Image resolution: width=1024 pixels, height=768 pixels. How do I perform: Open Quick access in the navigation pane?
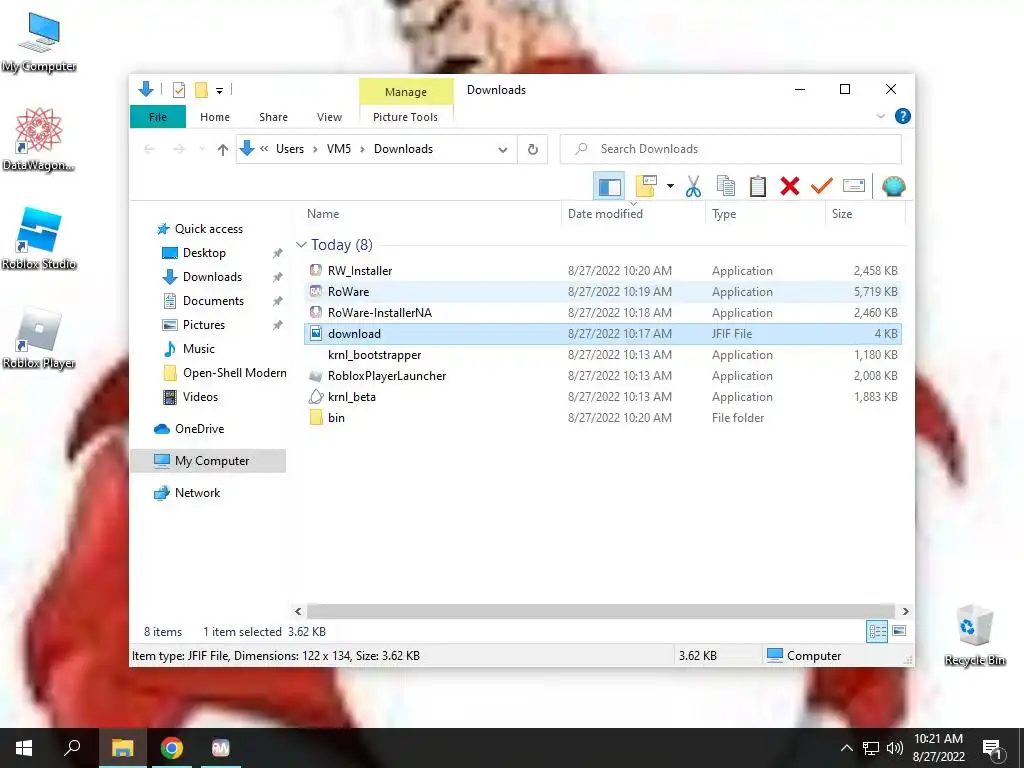[x=208, y=229]
